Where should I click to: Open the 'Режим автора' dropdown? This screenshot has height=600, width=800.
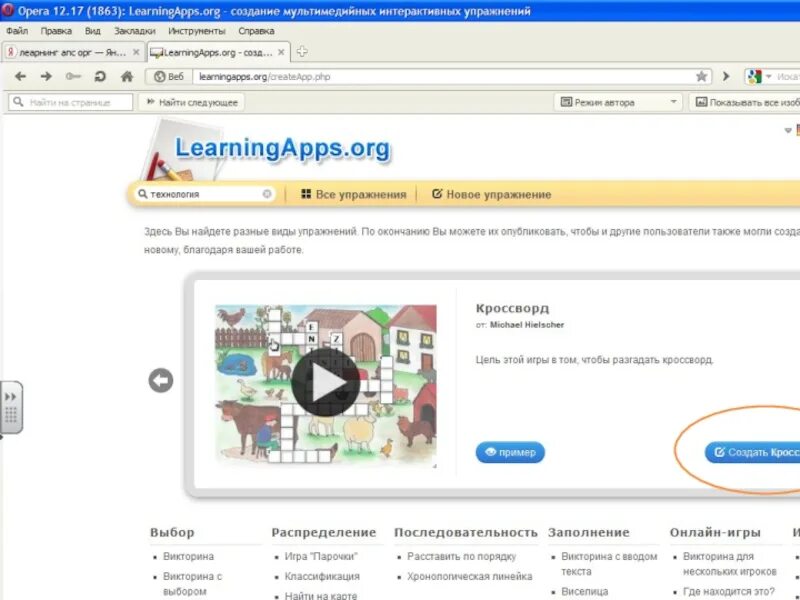pyautogui.click(x=619, y=102)
